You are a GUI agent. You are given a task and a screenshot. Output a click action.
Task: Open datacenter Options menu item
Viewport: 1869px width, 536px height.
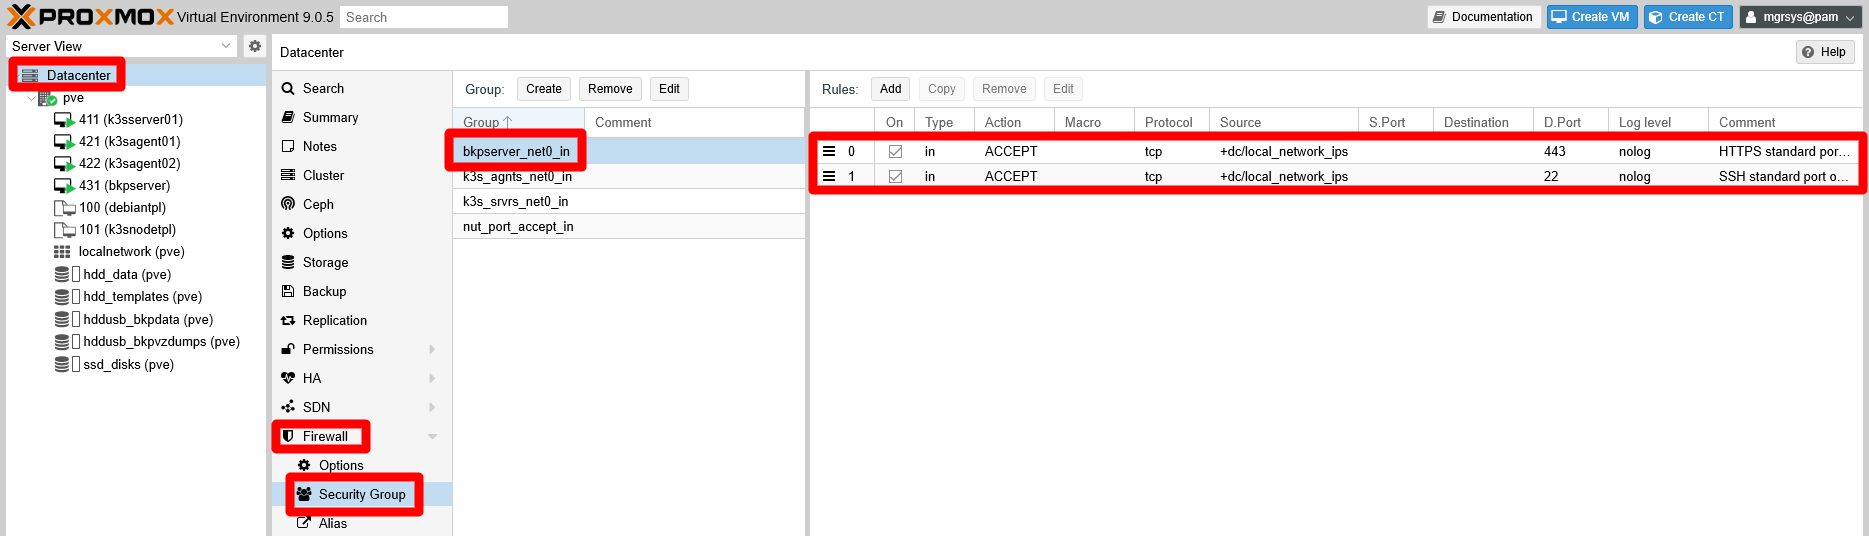coord(362,233)
